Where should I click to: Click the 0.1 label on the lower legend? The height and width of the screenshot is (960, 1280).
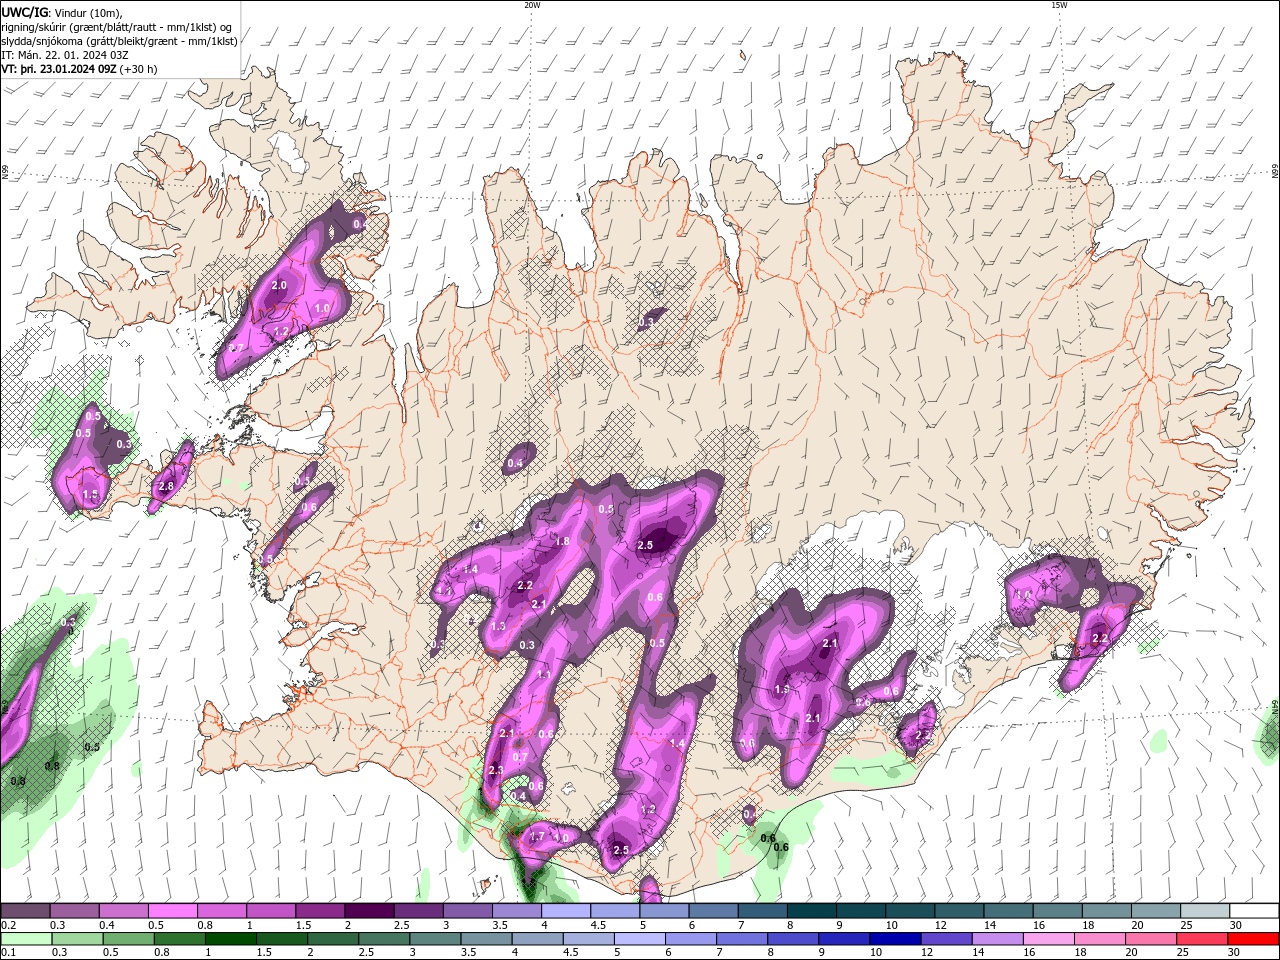(7, 953)
